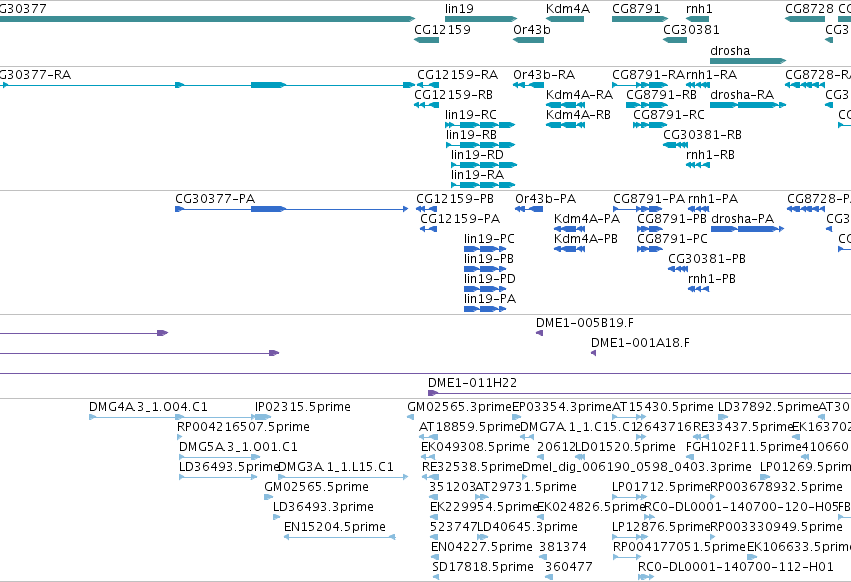The image size is (851, 582).
Task: Click the CG30381 gene glyph
Action: pyautogui.click(x=675, y=40)
